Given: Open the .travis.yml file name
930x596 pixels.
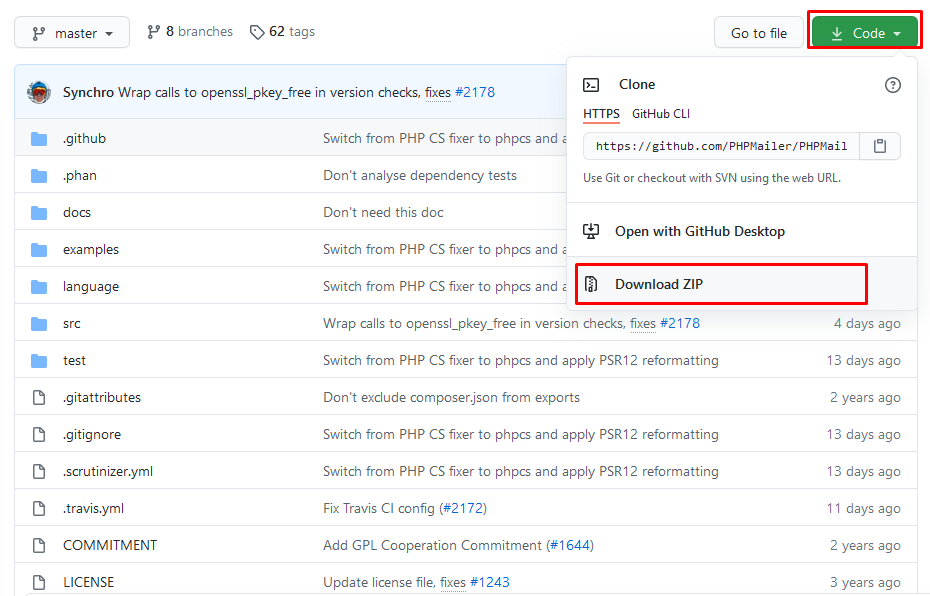Looking at the screenshot, I should (94, 508).
